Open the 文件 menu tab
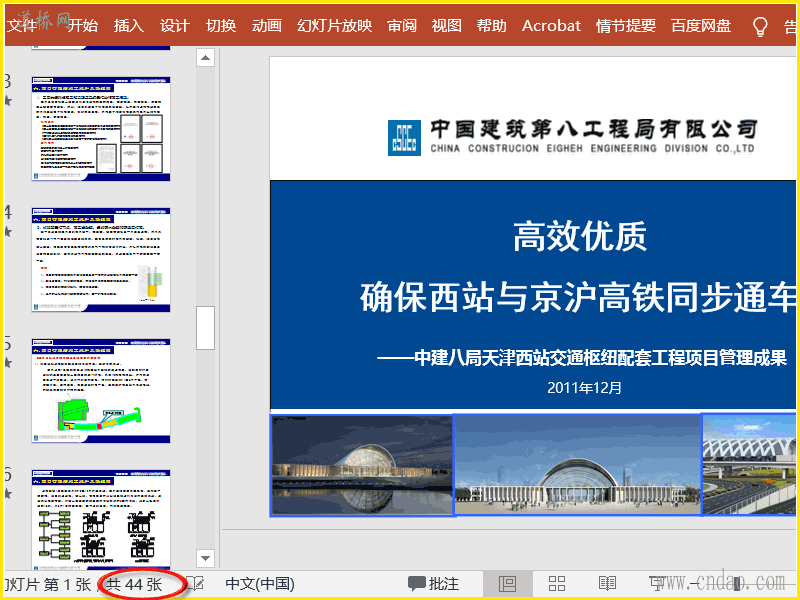The image size is (800, 600). pos(22,26)
